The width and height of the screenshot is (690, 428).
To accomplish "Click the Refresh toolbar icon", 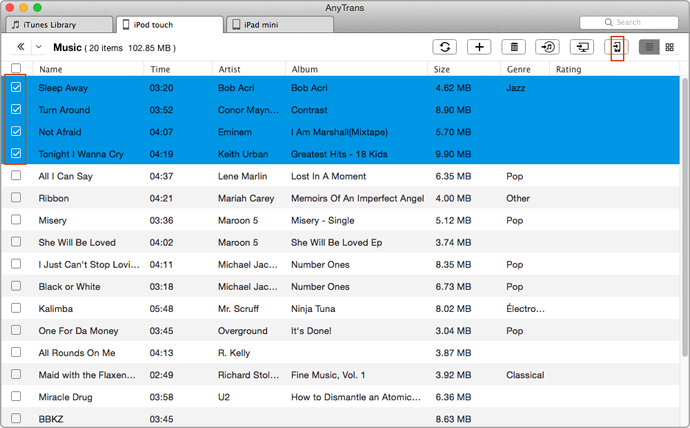I will [444, 47].
